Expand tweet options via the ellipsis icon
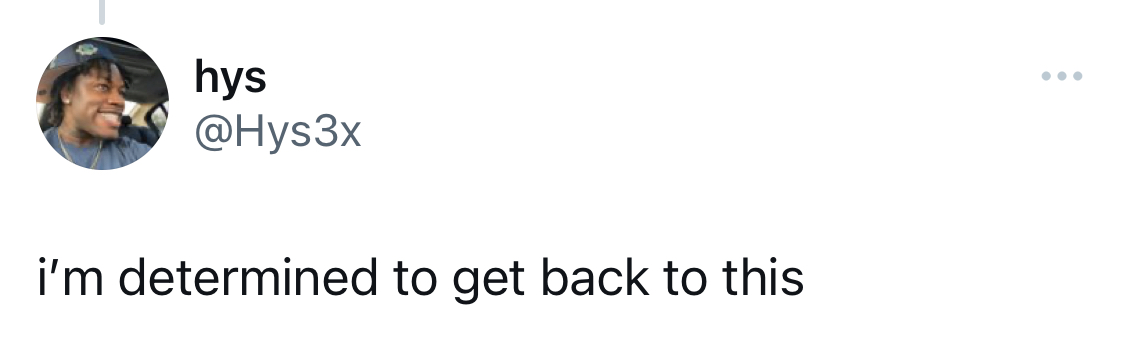Screen dimensions: 1125x364 click(x=1062, y=75)
